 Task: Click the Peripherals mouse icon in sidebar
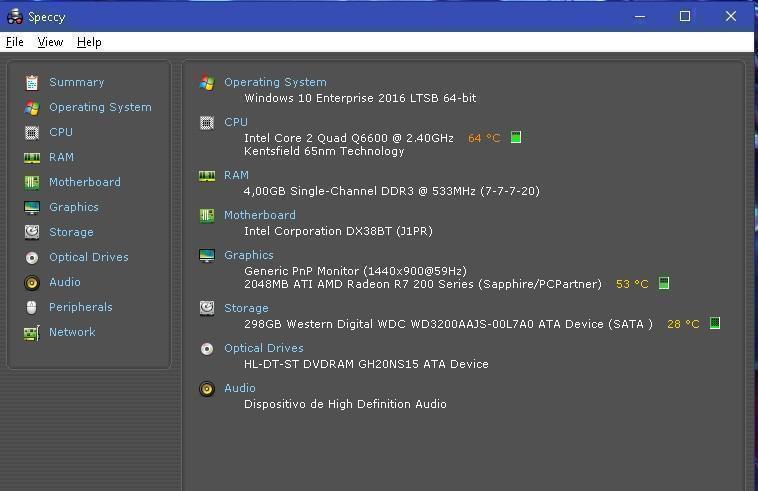(31, 307)
